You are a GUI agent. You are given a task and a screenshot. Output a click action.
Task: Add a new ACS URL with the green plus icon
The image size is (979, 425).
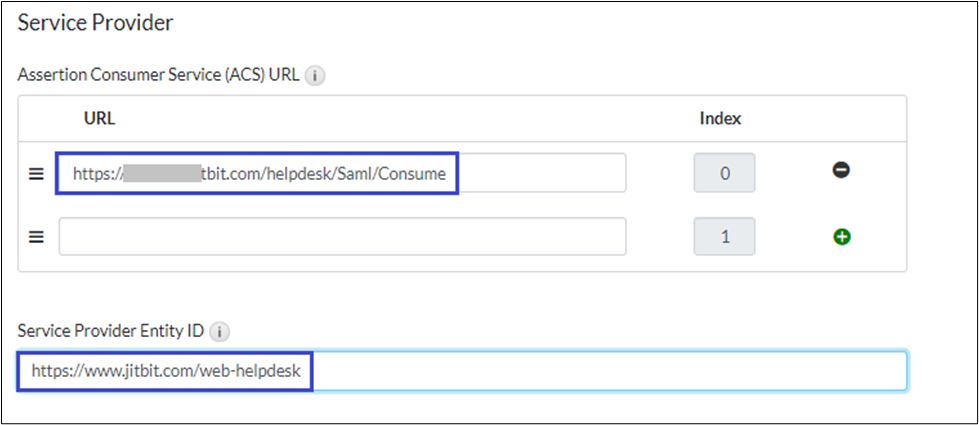point(841,237)
